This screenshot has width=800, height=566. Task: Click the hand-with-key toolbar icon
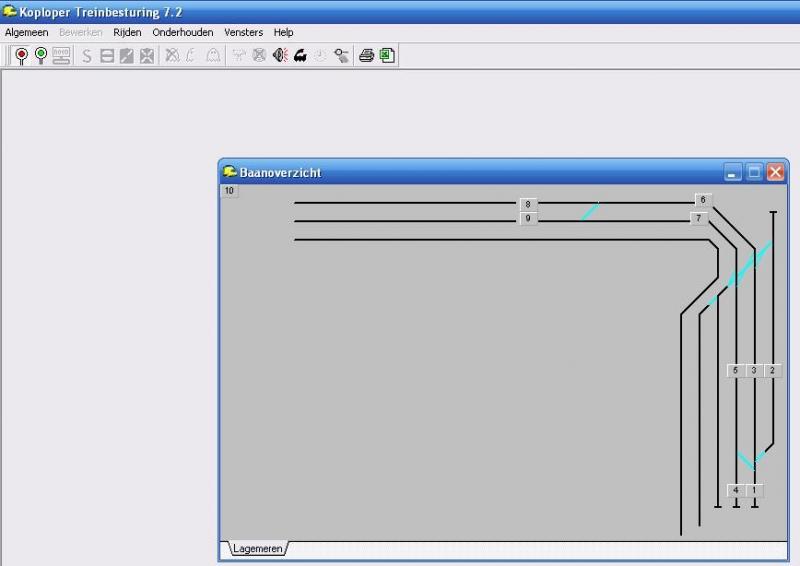point(341,55)
